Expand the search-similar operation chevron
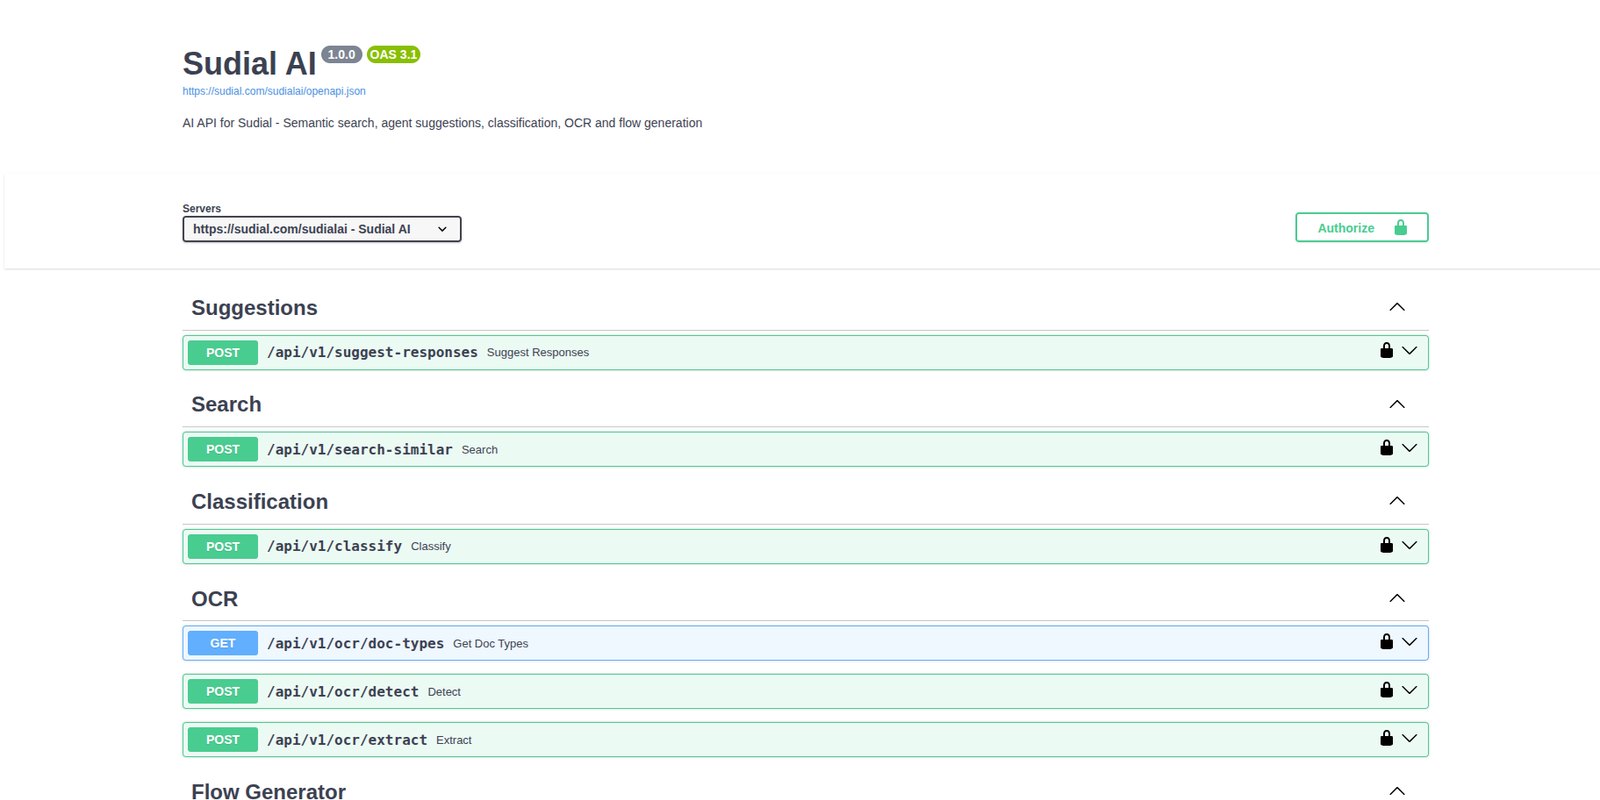Viewport: 1600px width, 800px height. pyautogui.click(x=1410, y=448)
